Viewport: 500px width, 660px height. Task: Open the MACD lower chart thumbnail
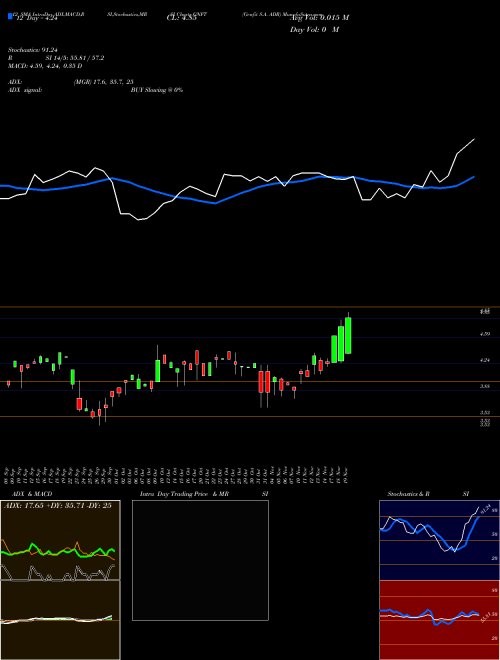point(60,620)
